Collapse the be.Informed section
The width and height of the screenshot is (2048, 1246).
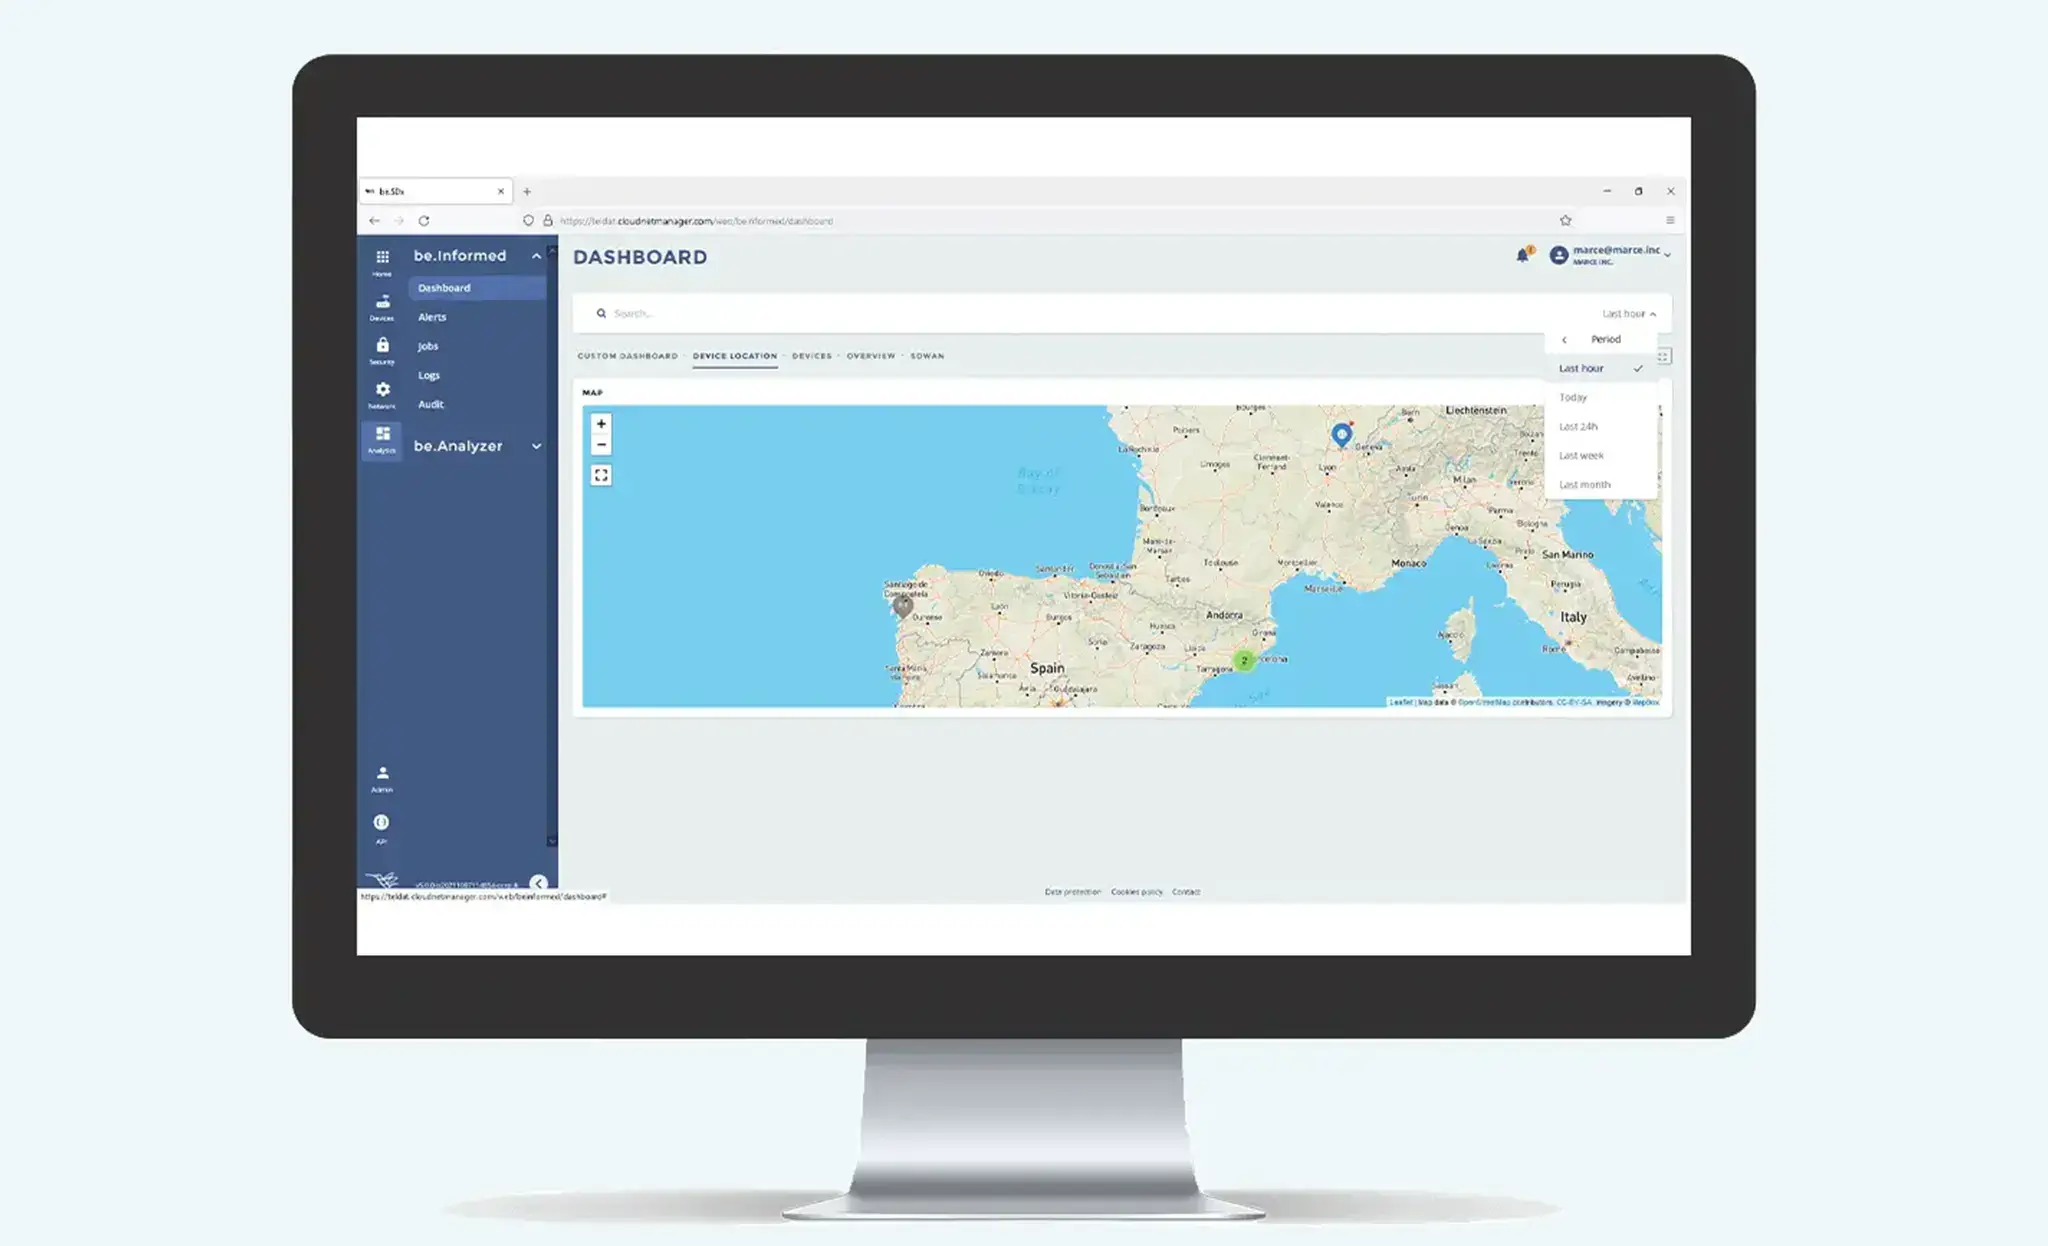(x=536, y=256)
